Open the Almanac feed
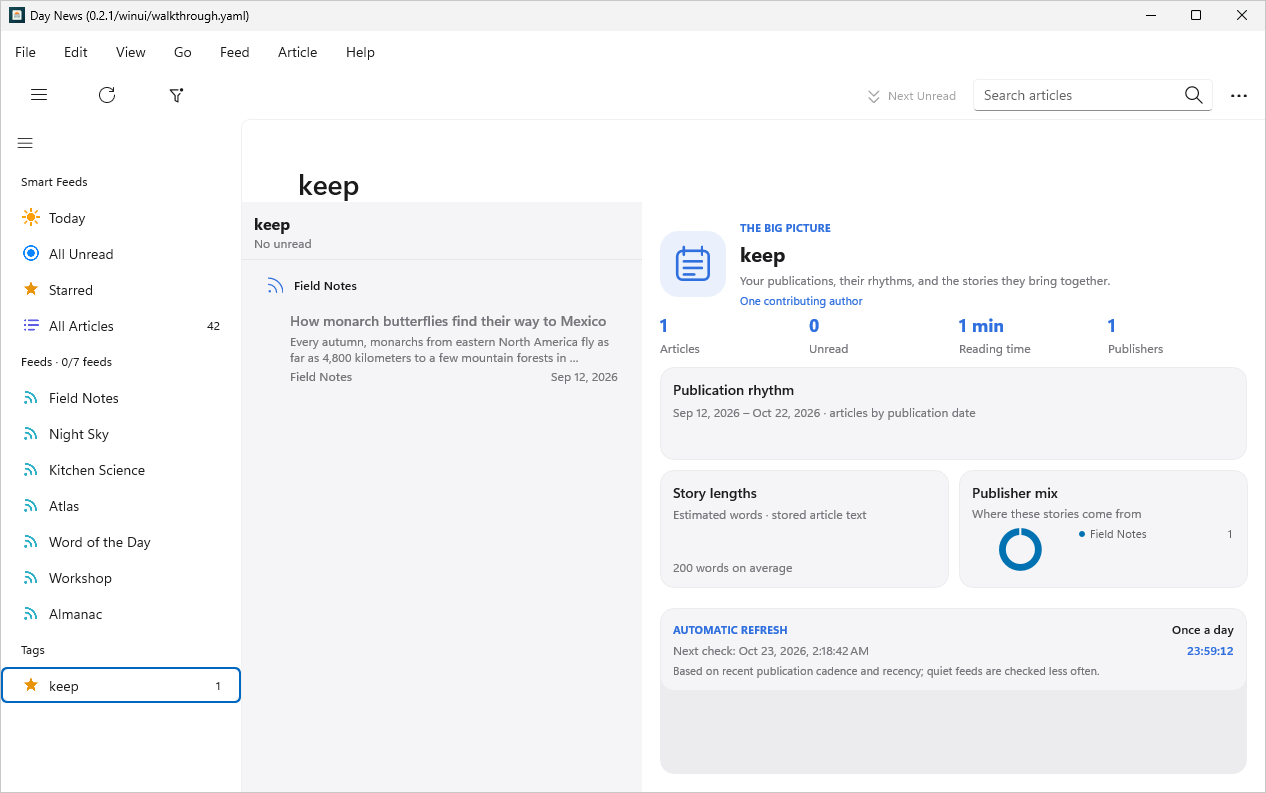Viewport: 1266px width, 793px height. pyautogui.click(x=121, y=614)
